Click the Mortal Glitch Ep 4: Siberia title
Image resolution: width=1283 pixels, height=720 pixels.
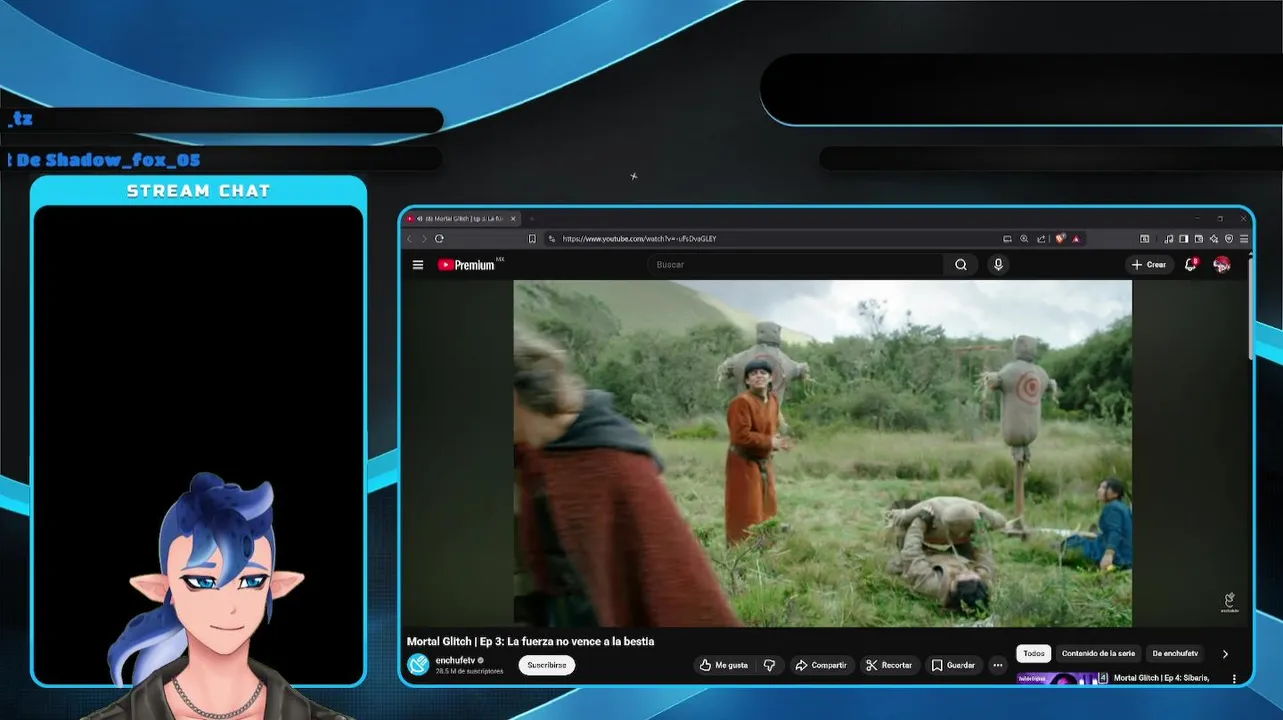tap(1162, 678)
